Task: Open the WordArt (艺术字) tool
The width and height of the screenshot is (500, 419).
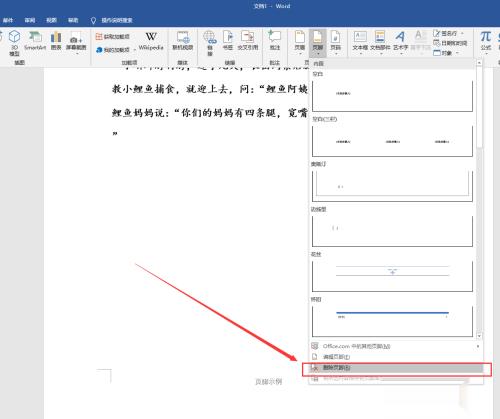Action: click(400, 41)
